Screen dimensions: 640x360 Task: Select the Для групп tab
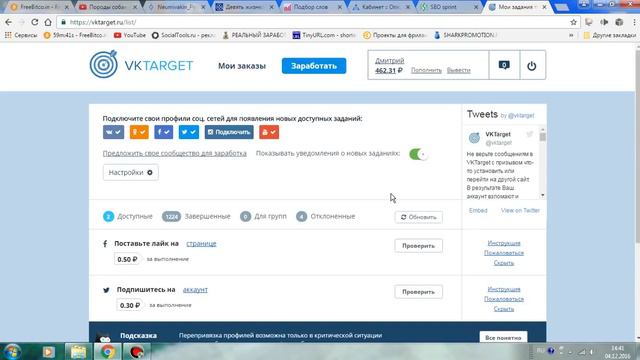[x=263, y=216]
